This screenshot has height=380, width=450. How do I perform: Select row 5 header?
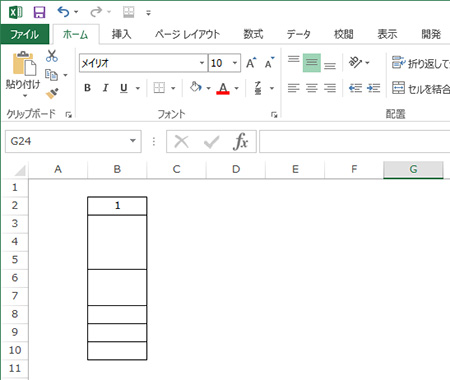click(x=15, y=260)
